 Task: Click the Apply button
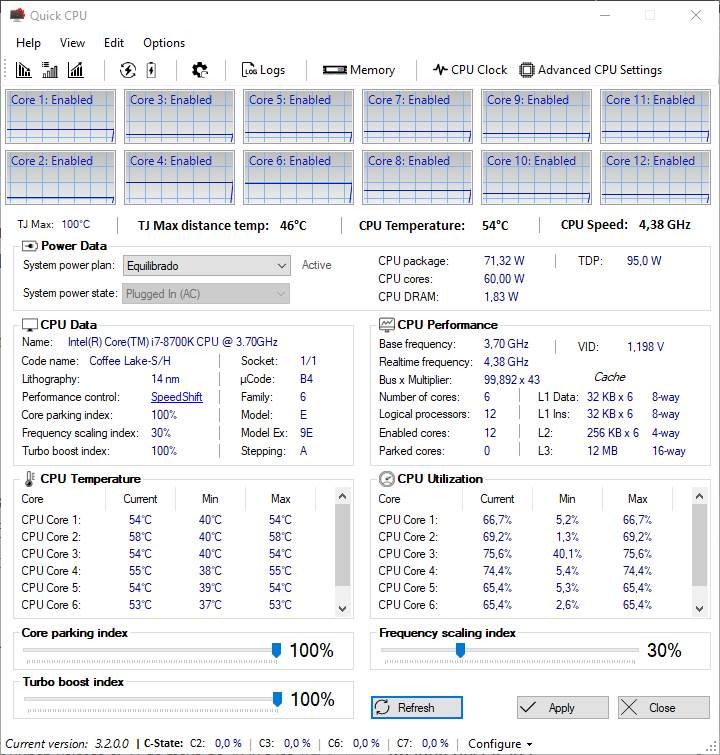point(563,707)
